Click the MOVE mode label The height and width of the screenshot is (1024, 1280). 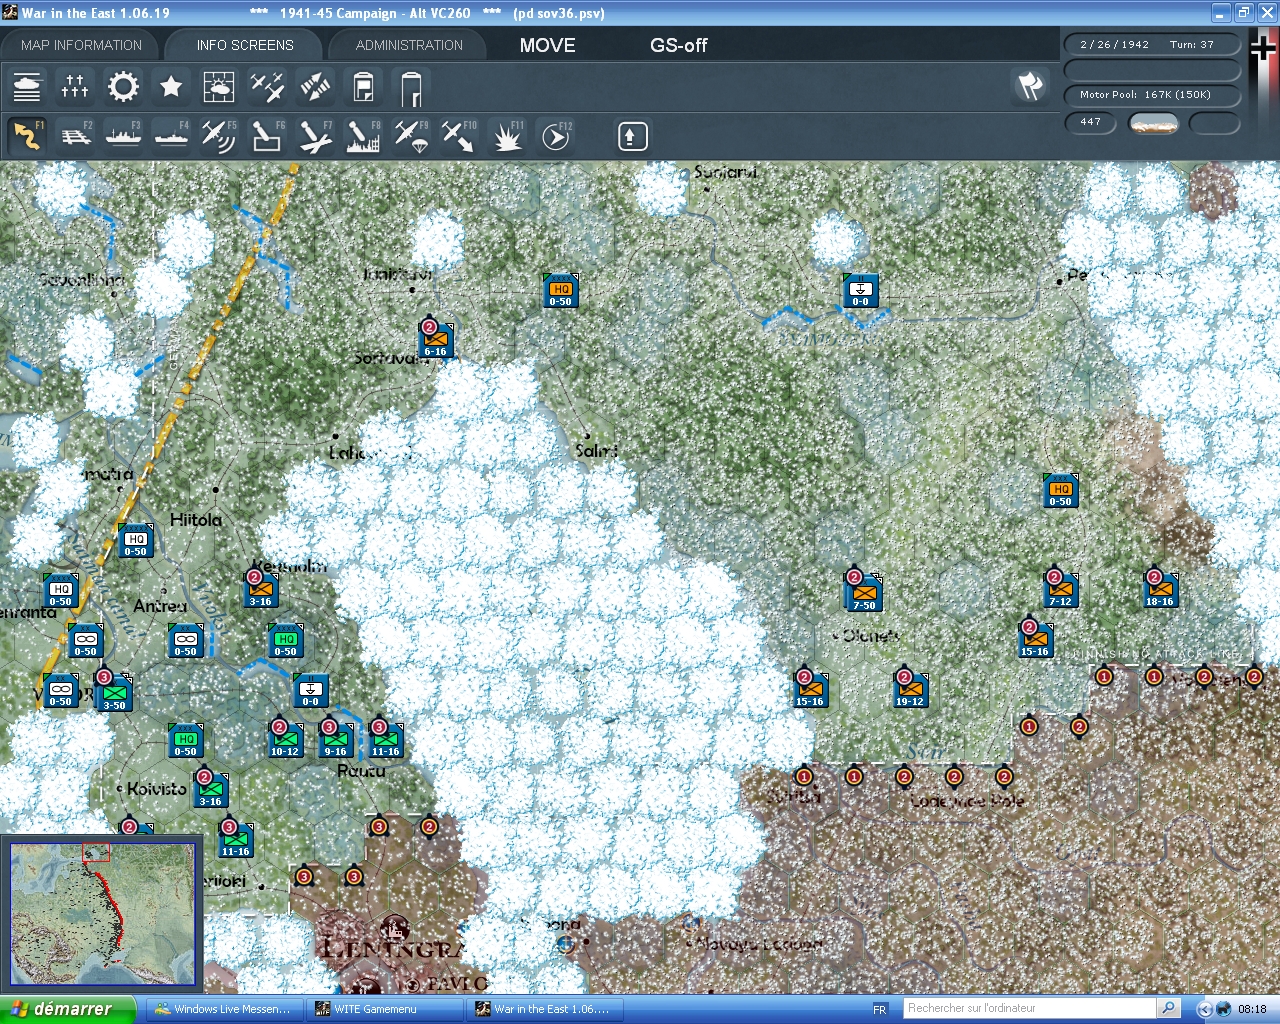tap(546, 45)
